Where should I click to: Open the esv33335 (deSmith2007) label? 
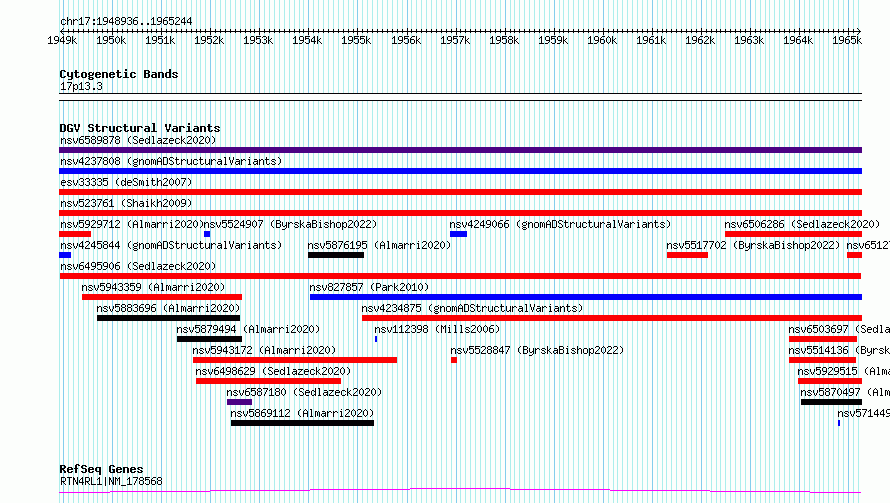pyautogui.click(x=126, y=182)
